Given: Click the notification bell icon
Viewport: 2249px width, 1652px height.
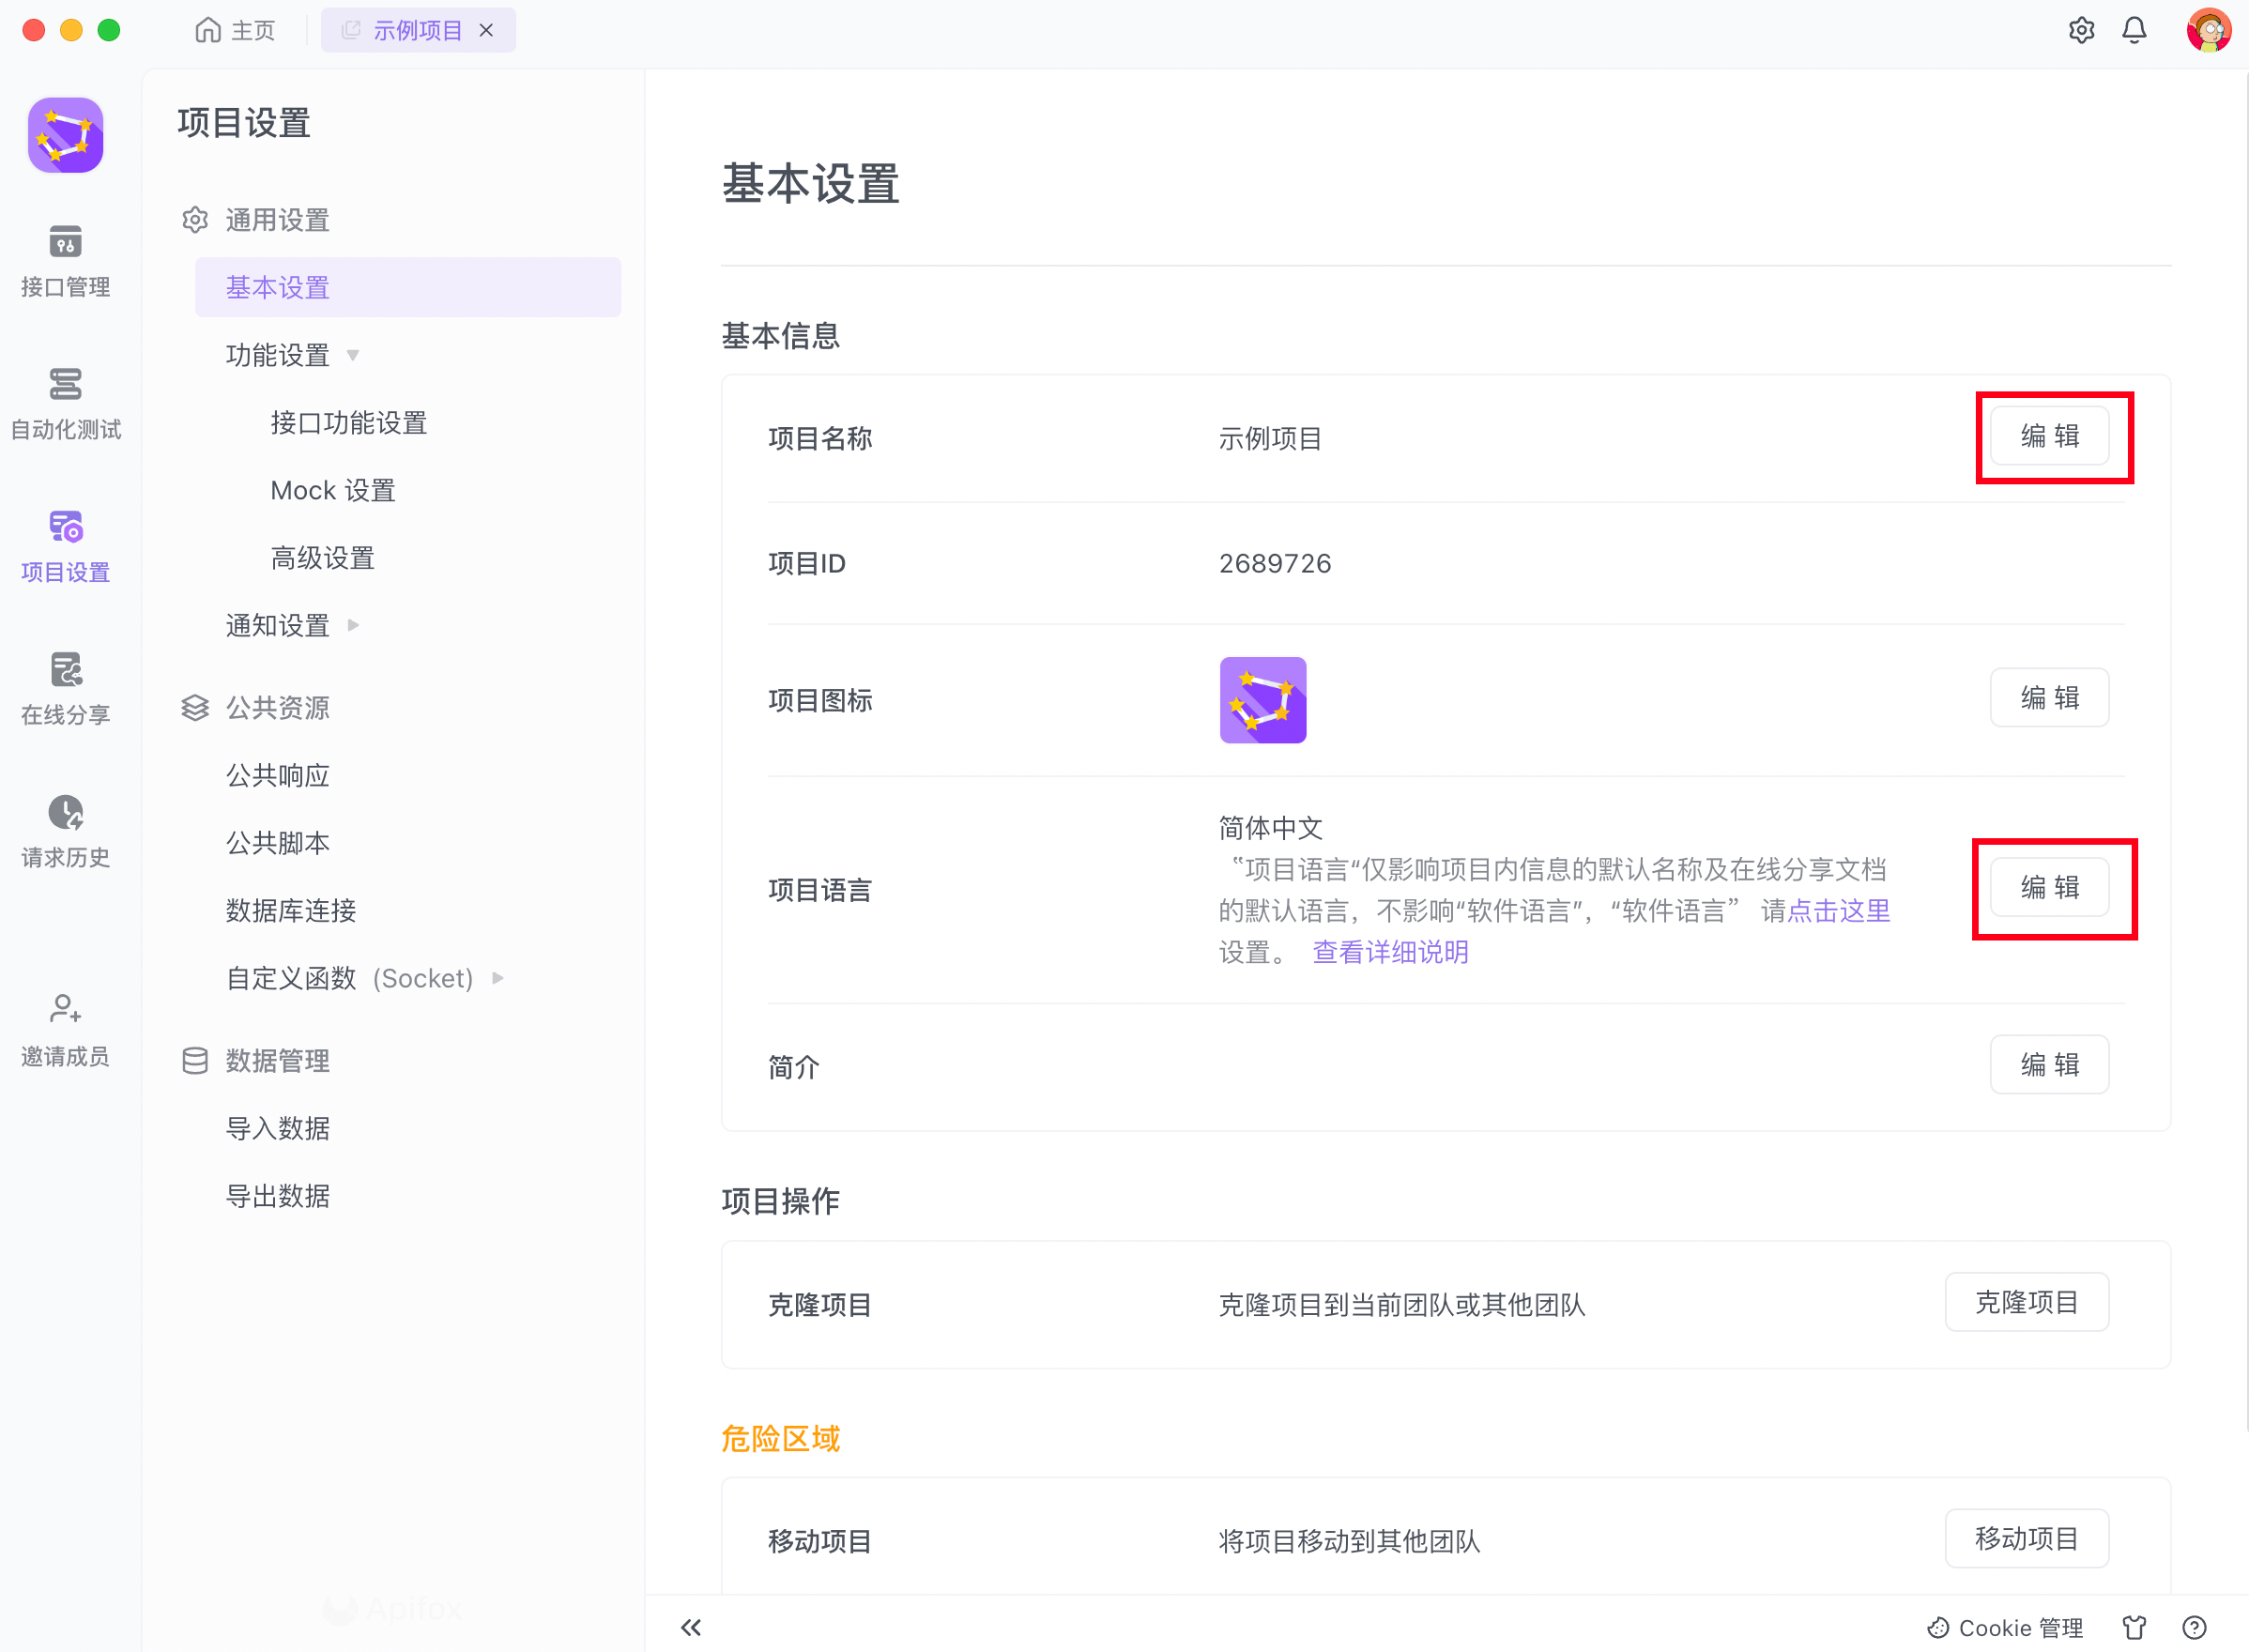Looking at the screenshot, I should [2134, 30].
